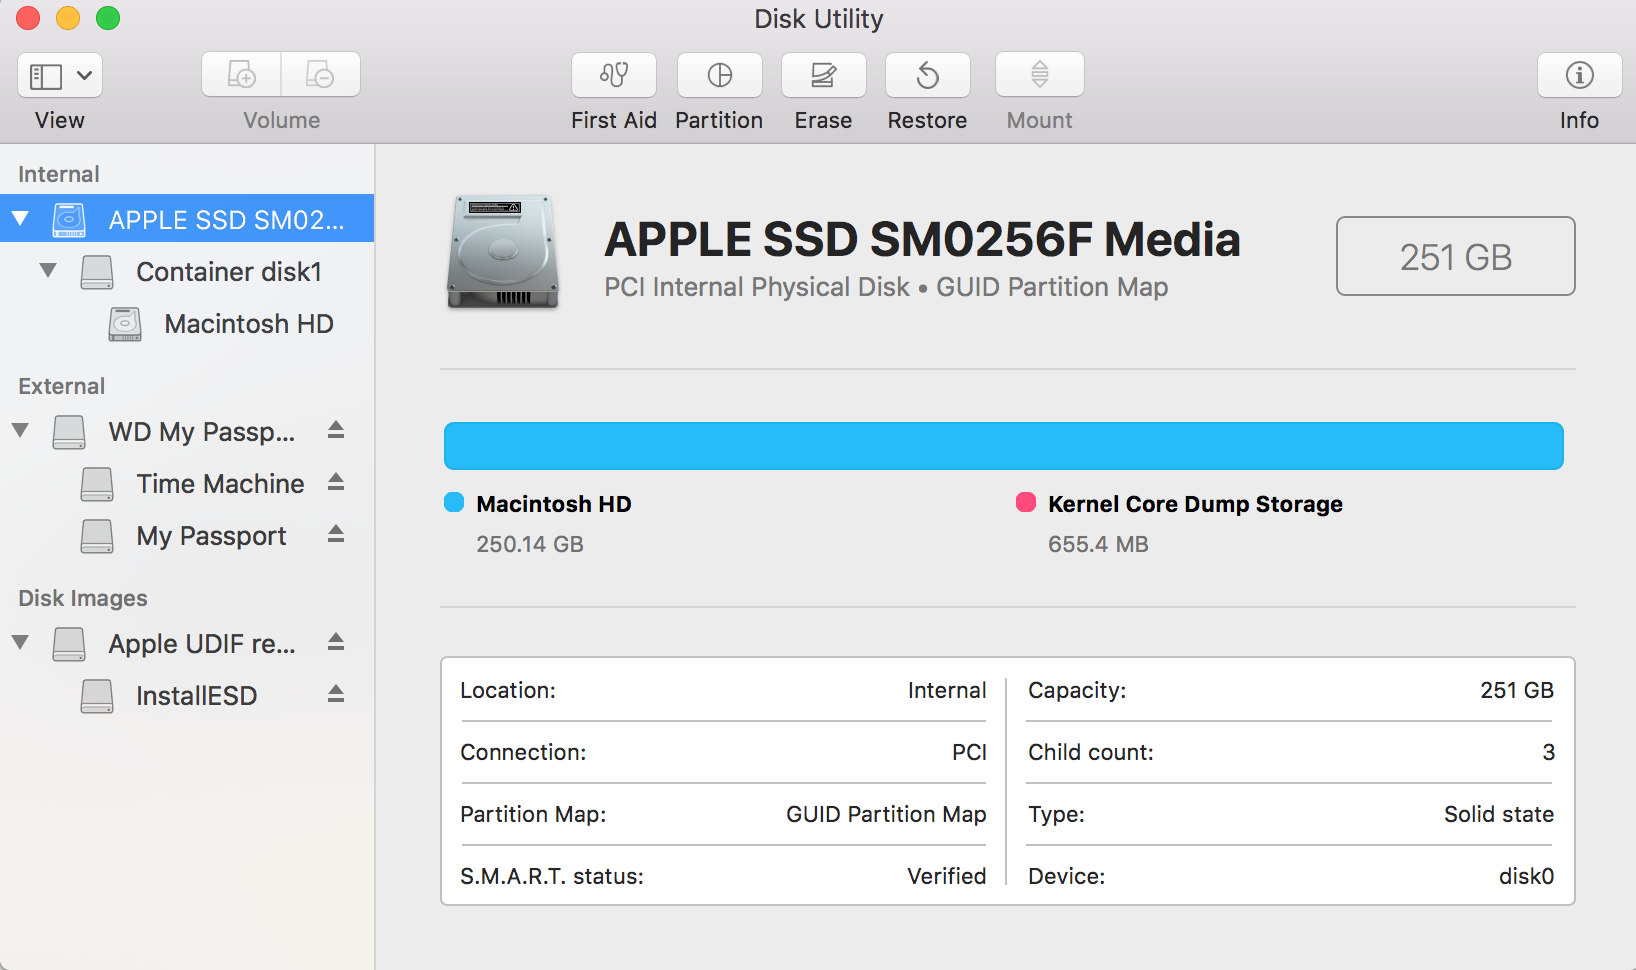The width and height of the screenshot is (1636, 970).
Task: Select the InstallESD volume
Action: click(187, 696)
